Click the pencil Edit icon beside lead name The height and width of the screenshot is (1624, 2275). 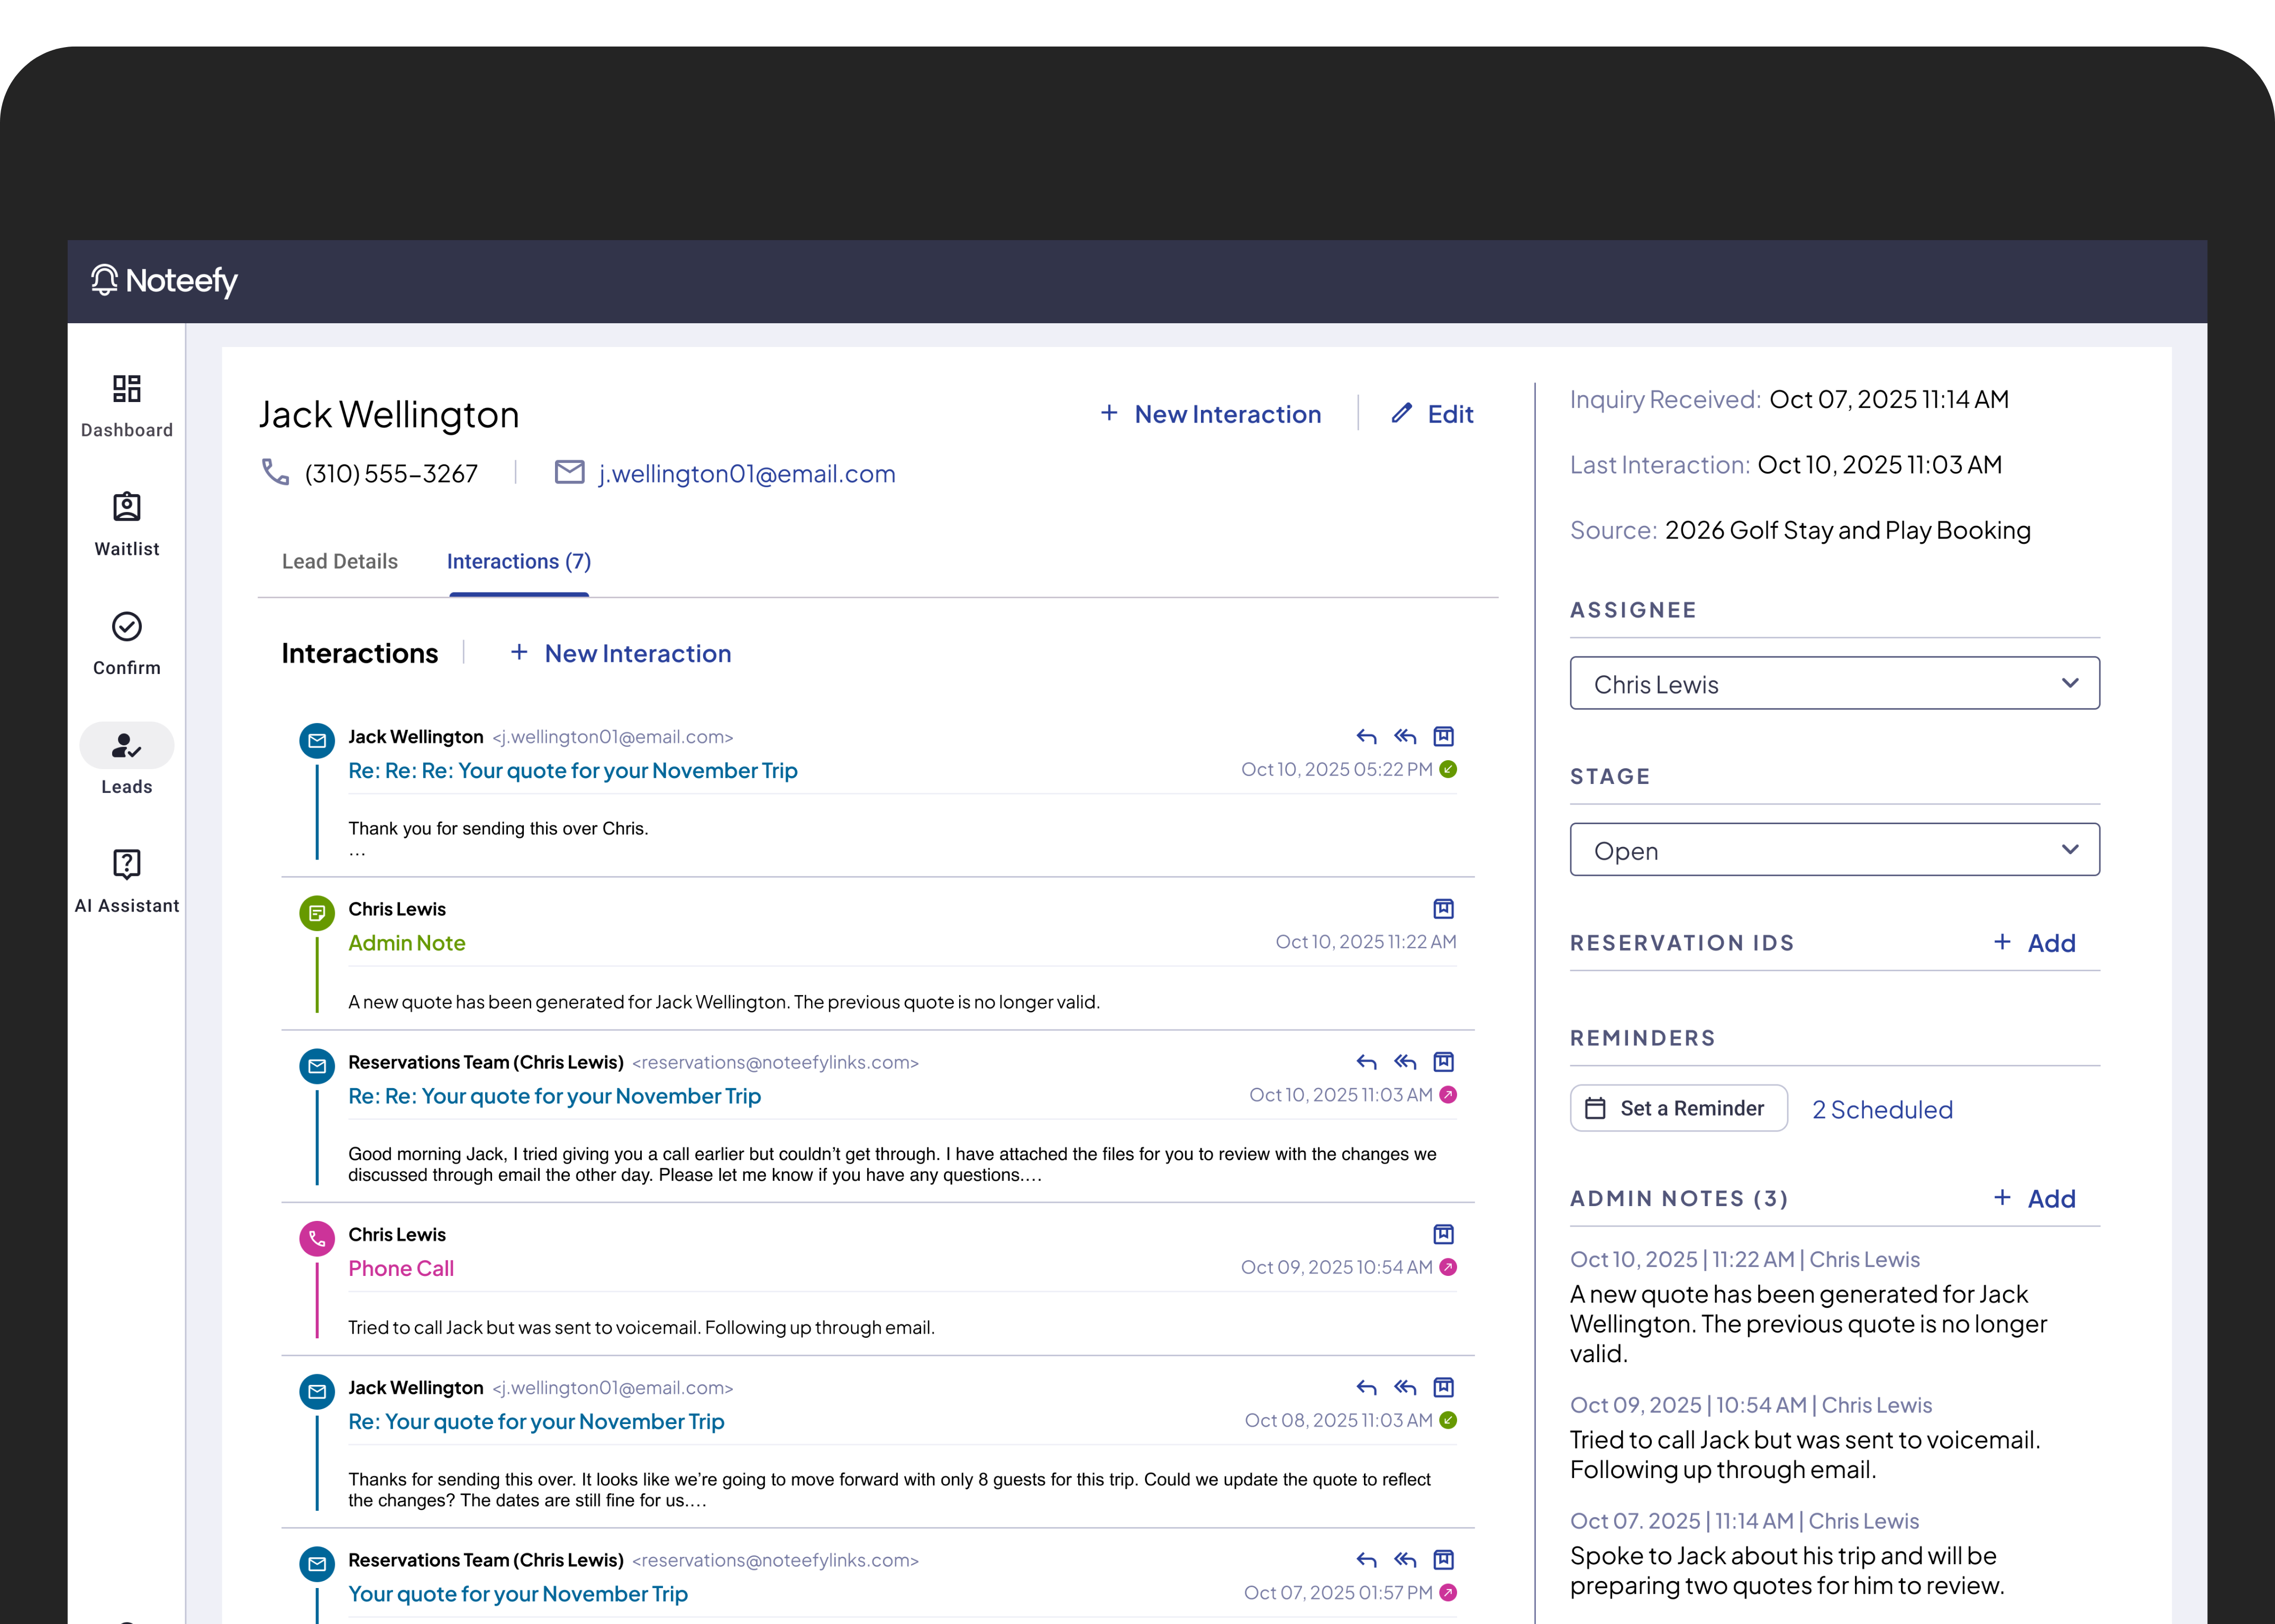1402,414
